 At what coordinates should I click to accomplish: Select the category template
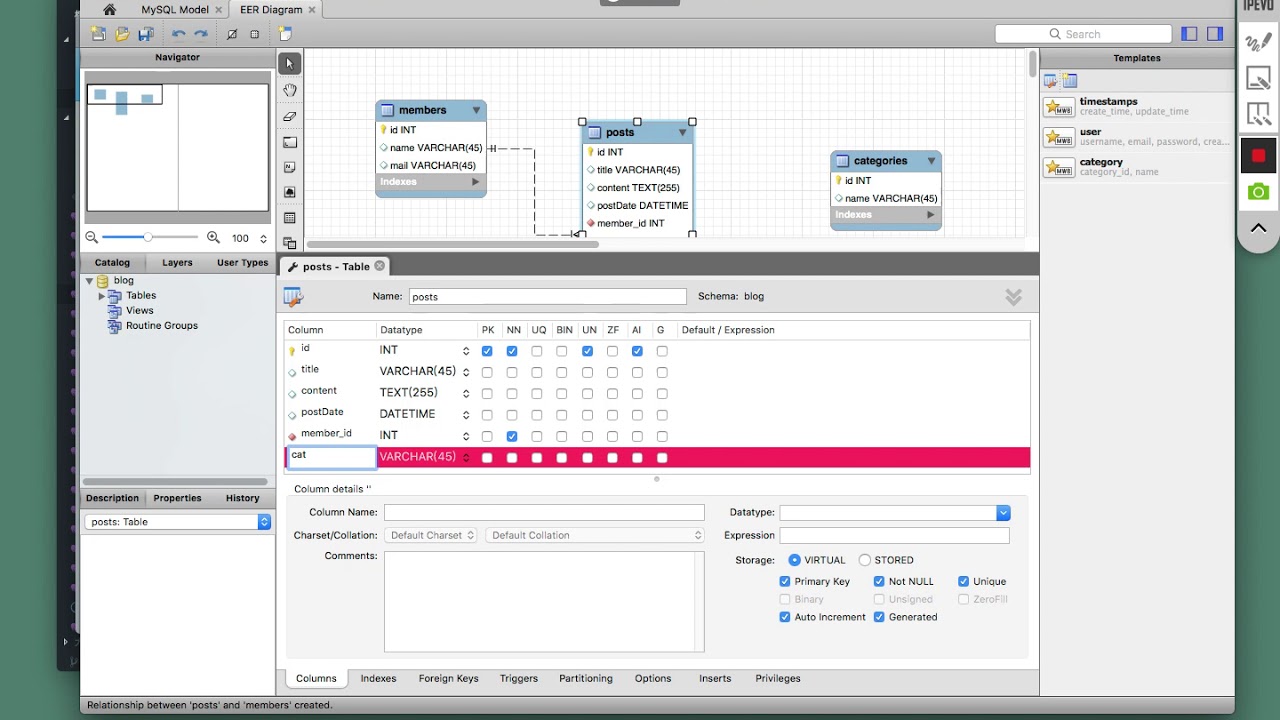1136,167
